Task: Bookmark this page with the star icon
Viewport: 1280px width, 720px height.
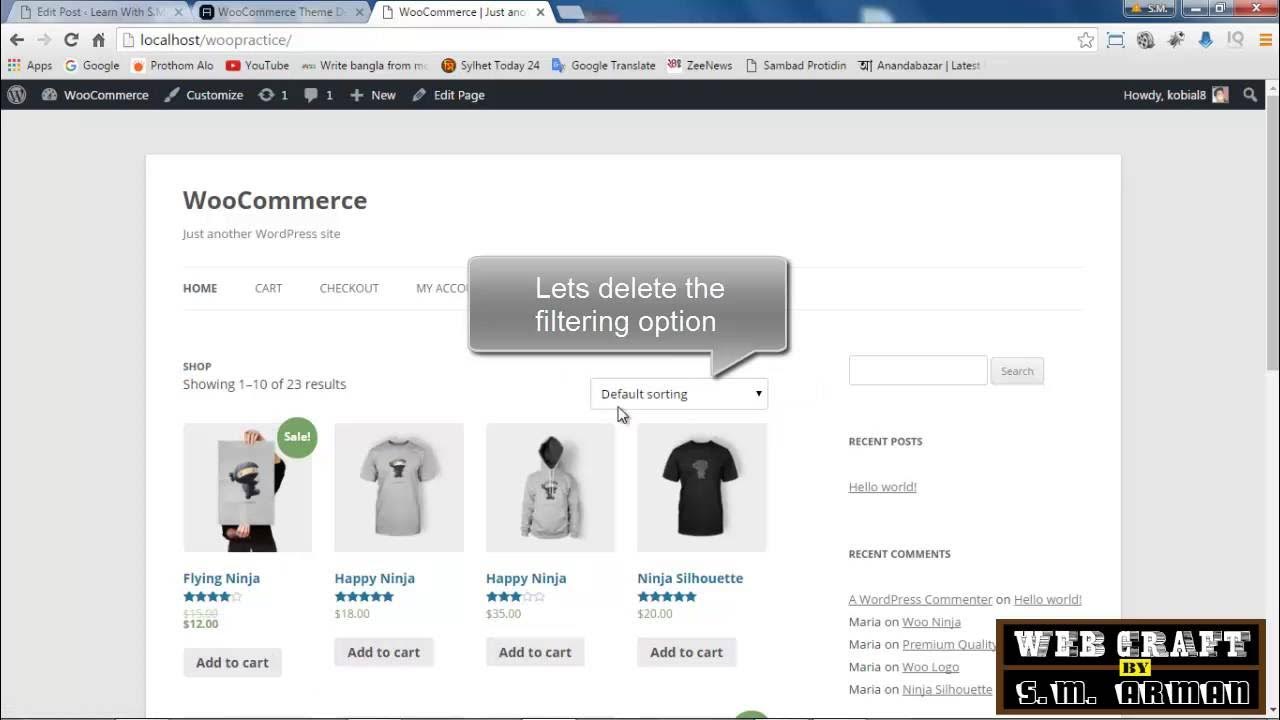Action: pyautogui.click(x=1085, y=40)
